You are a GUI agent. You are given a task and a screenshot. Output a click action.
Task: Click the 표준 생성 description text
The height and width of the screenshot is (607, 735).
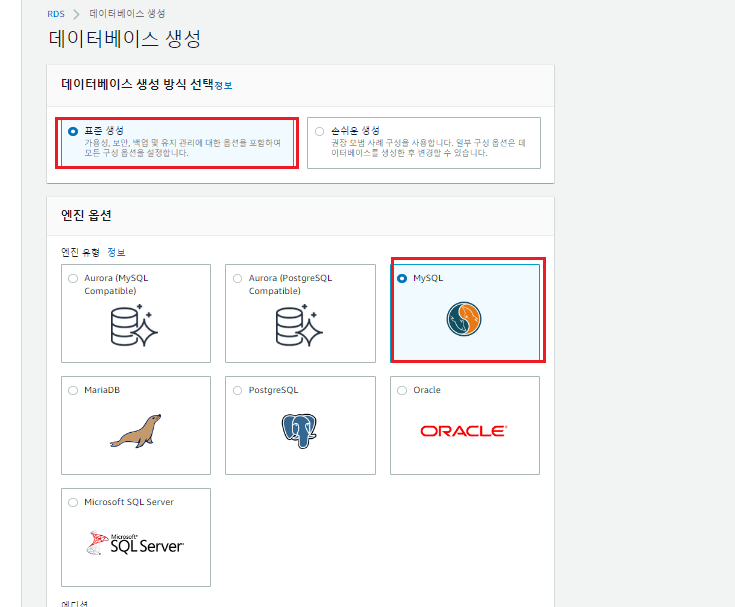(x=183, y=148)
